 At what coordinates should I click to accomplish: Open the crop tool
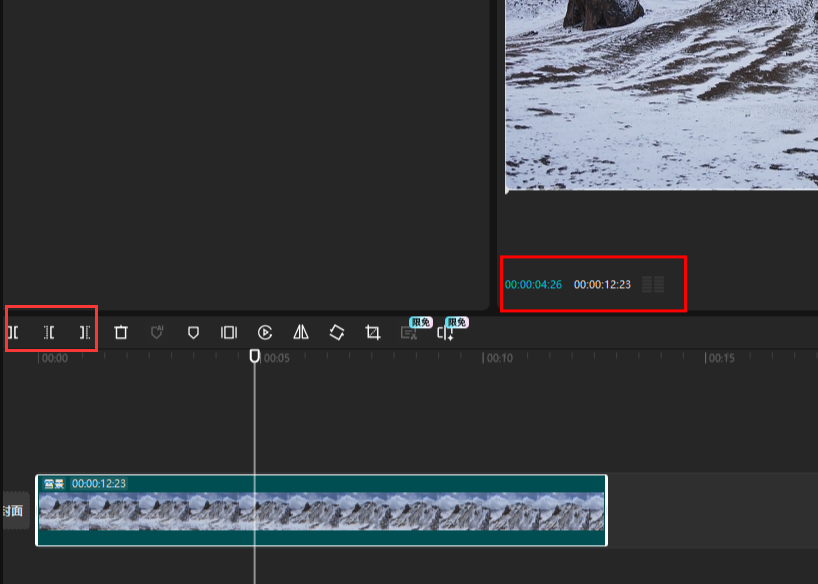point(373,332)
